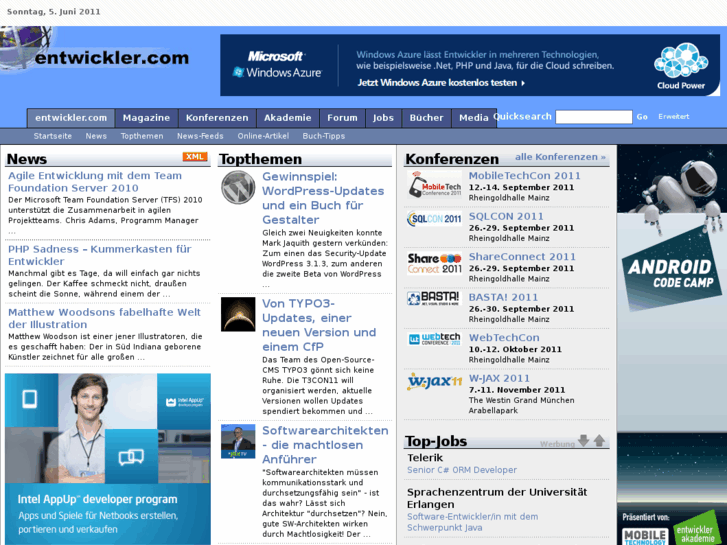
Task: Open News-Feeds in the submenu
Action: (200, 136)
